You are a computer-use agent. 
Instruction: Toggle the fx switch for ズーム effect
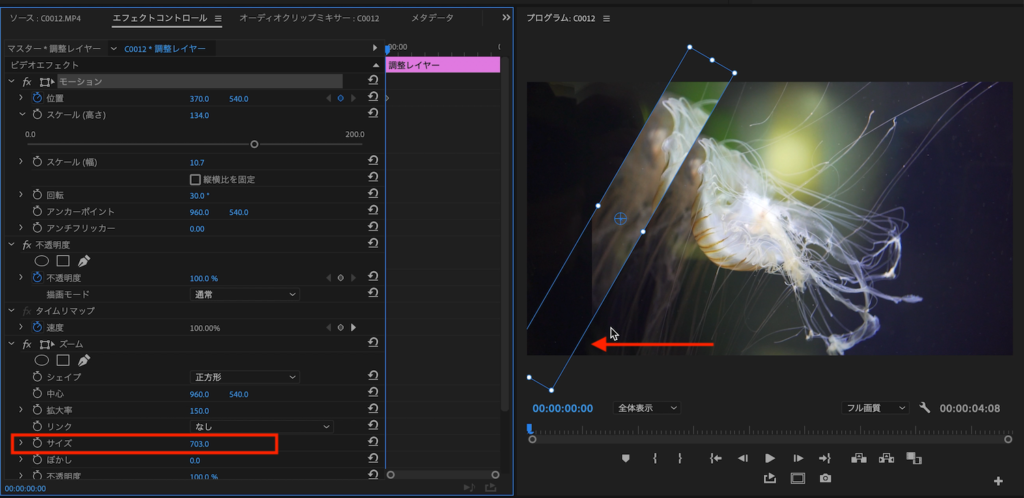(27, 344)
